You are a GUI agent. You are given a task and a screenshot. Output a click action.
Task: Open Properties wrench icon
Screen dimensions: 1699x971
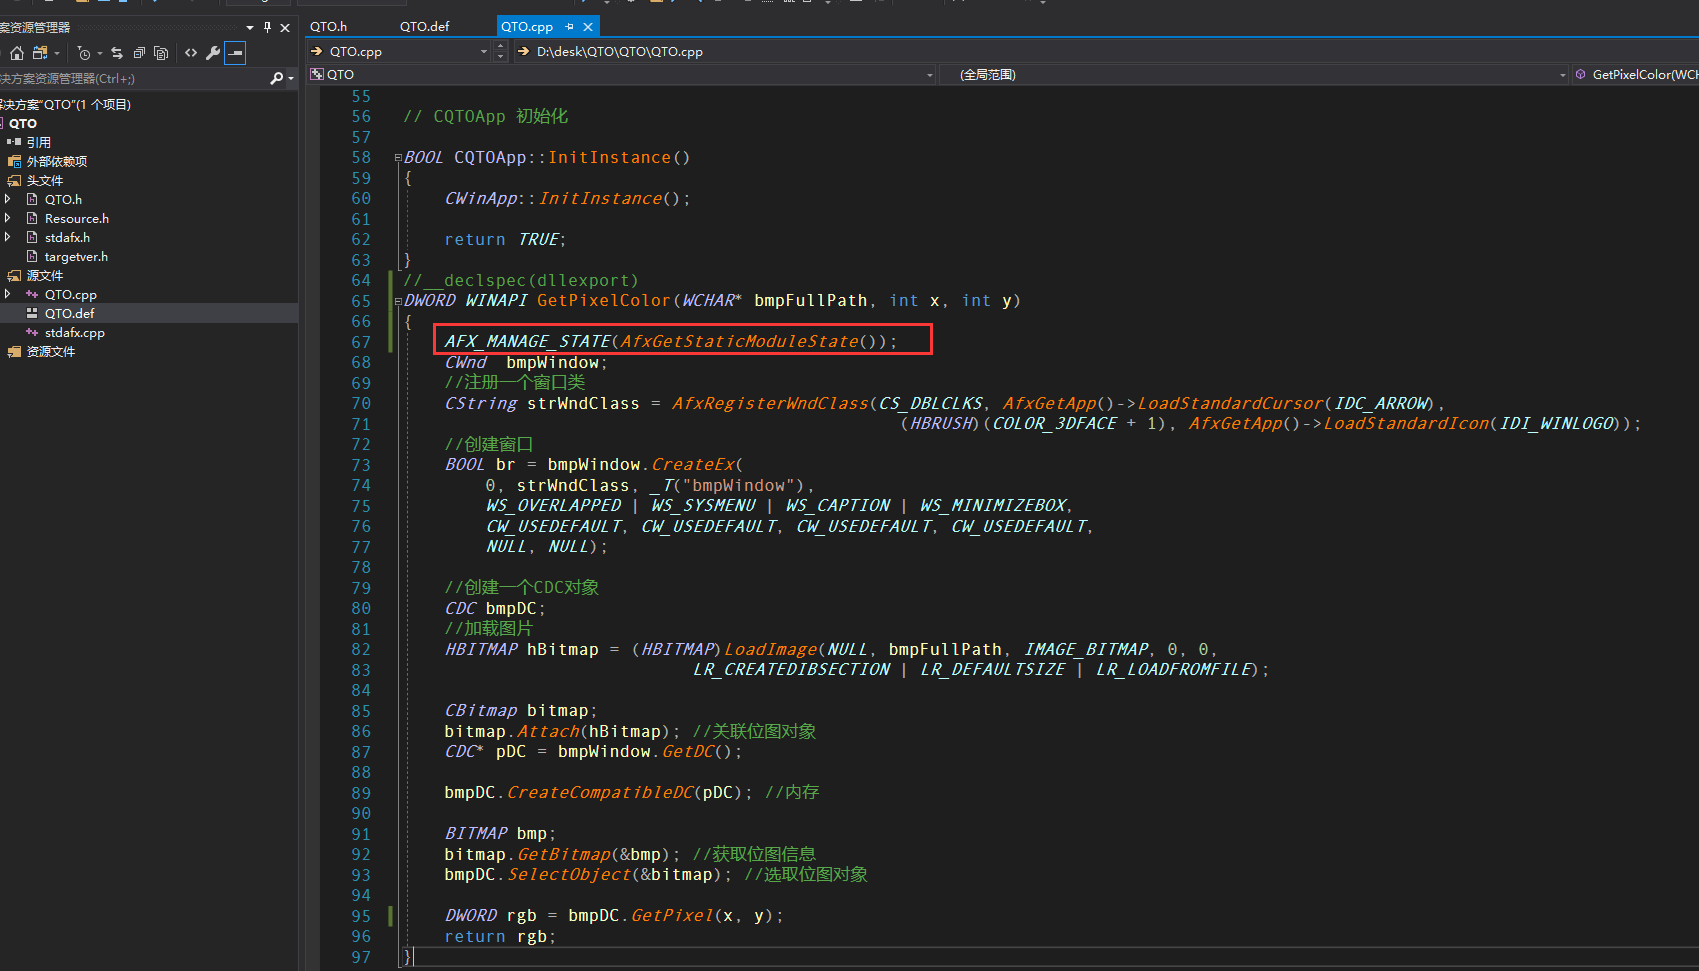click(x=213, y=53)
